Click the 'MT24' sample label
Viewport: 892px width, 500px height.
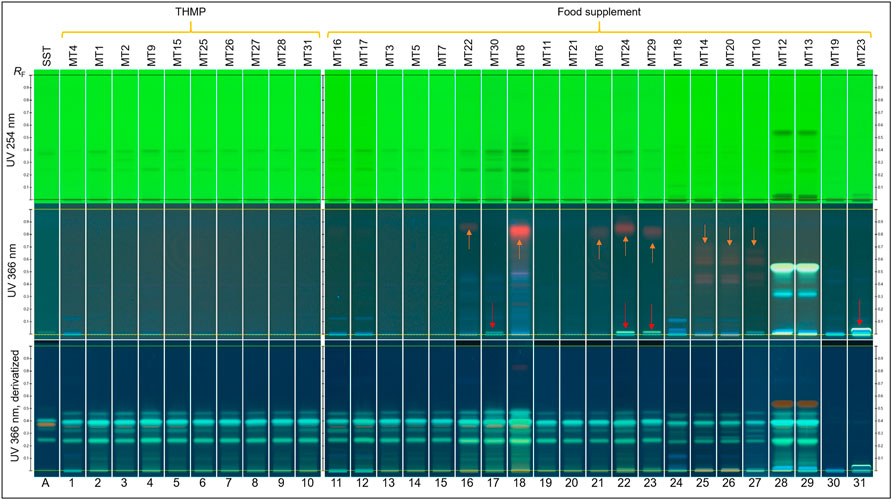click(625, 53)
